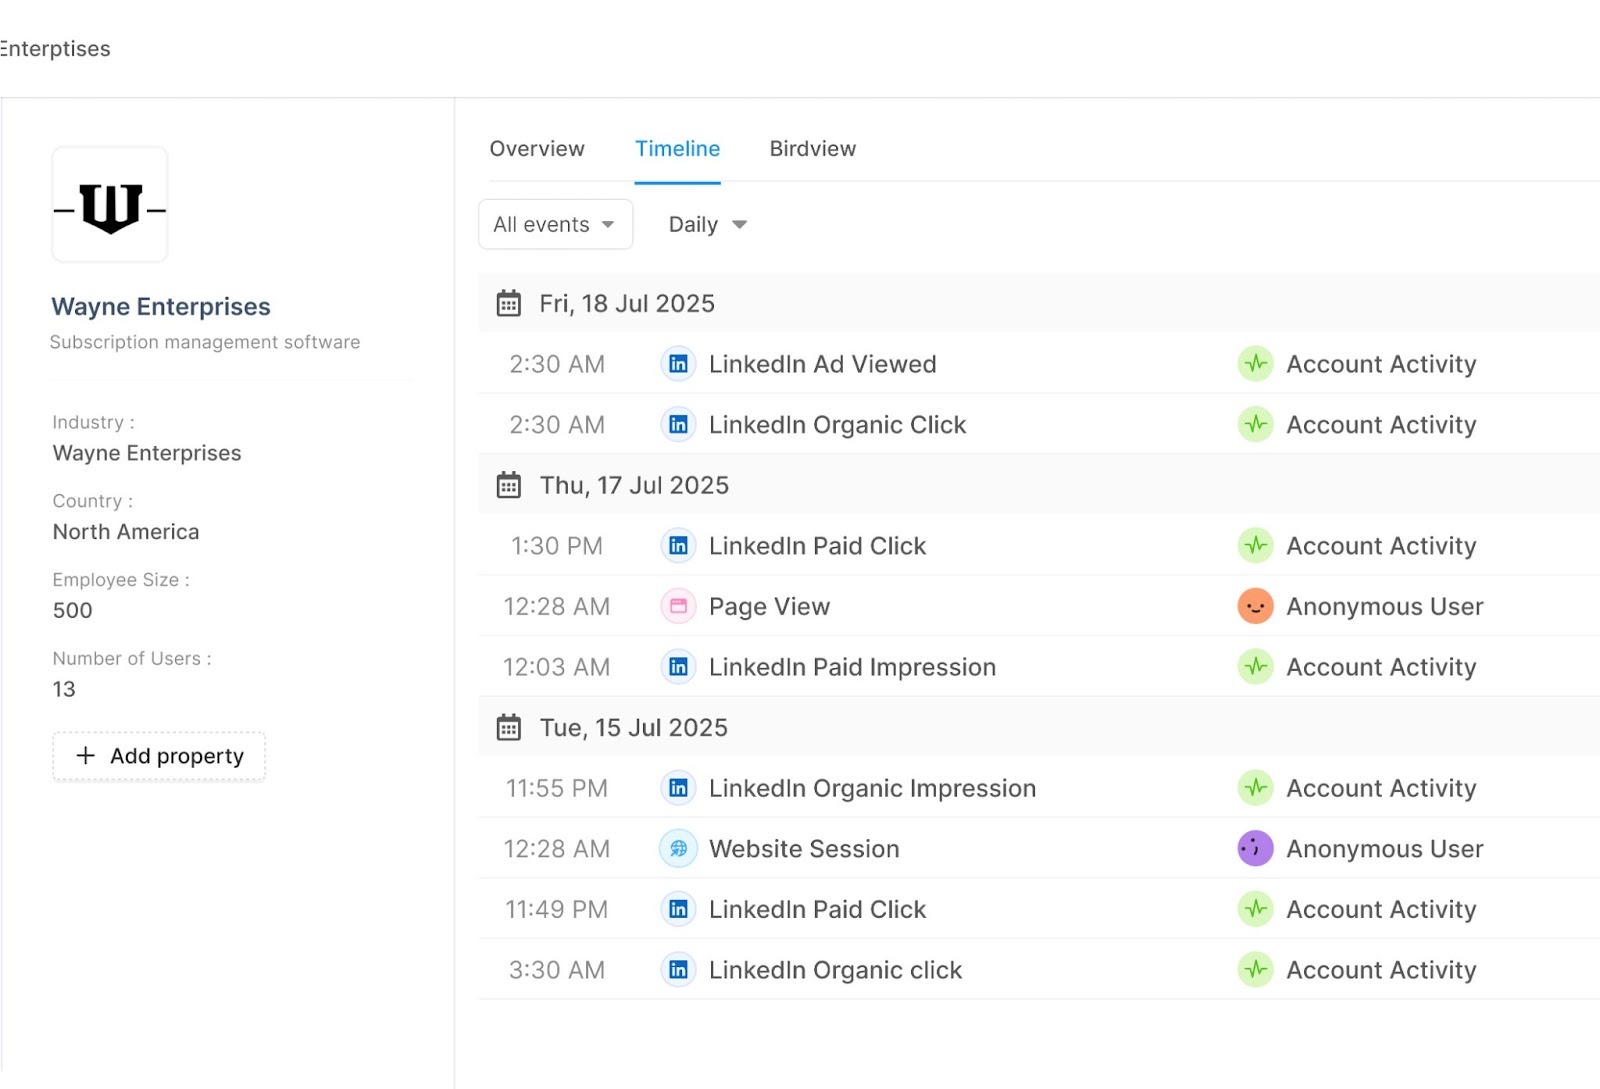Open the LinkedIn Organic Impression event
Image resolution: width=1600 pixels, height=1089 pixels.
click(x=872, y=788)
